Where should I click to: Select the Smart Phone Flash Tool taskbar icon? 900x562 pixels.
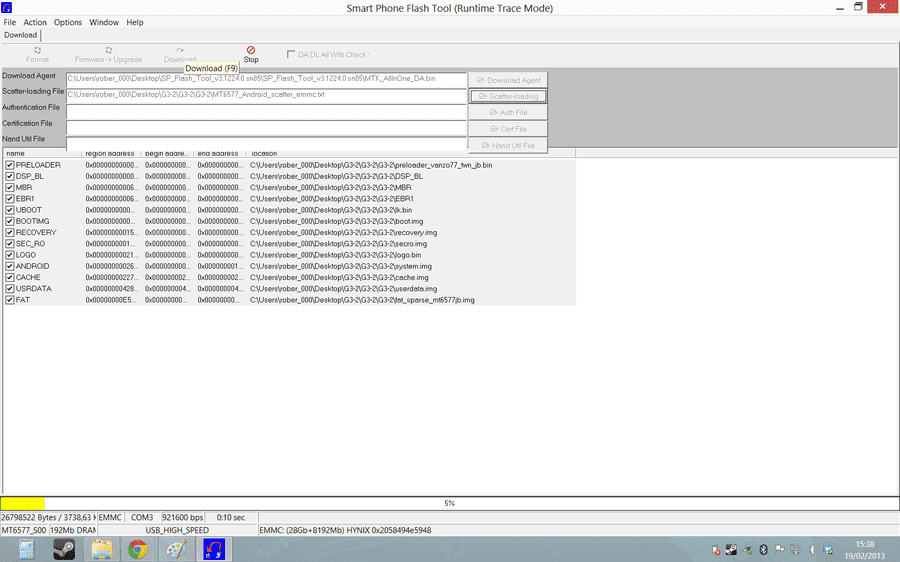click(214, 549)
